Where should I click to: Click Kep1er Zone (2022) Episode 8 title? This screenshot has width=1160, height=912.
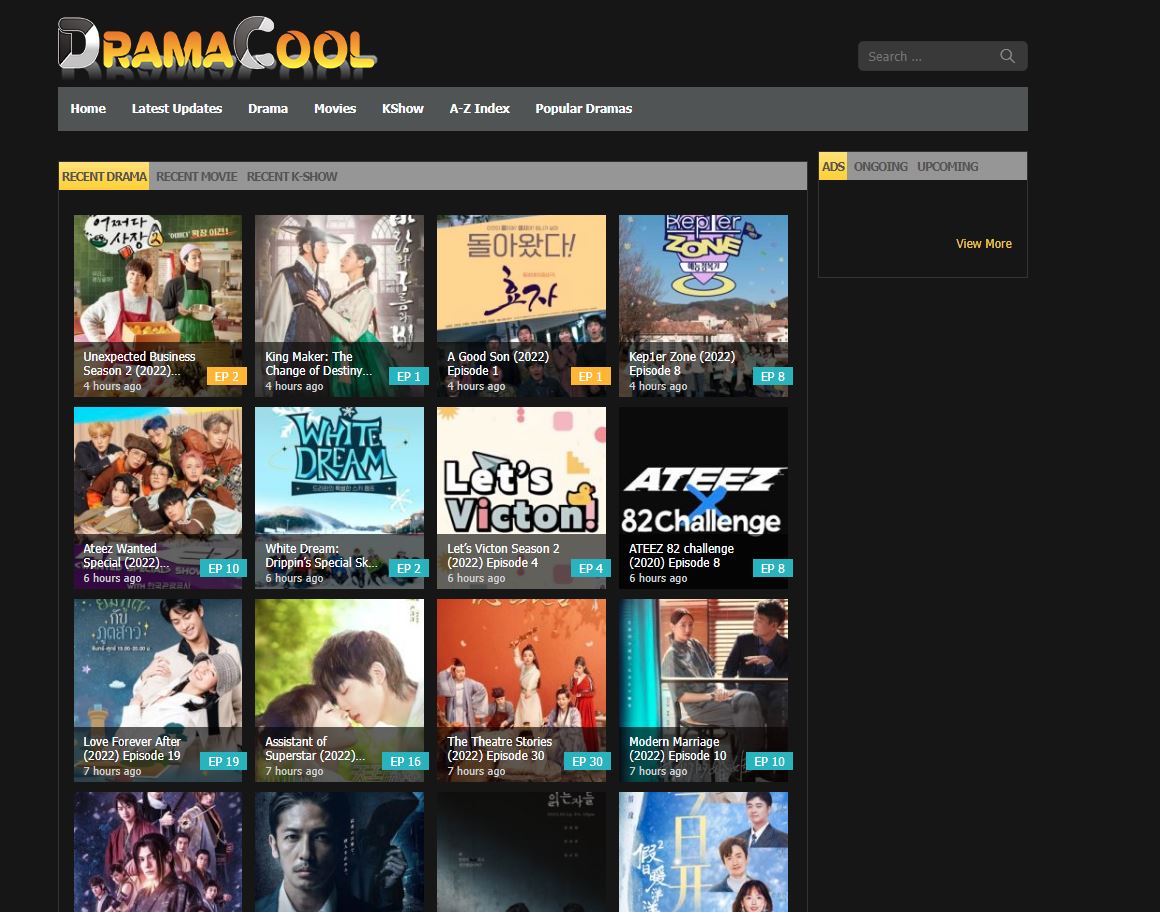tap(682, 363)
